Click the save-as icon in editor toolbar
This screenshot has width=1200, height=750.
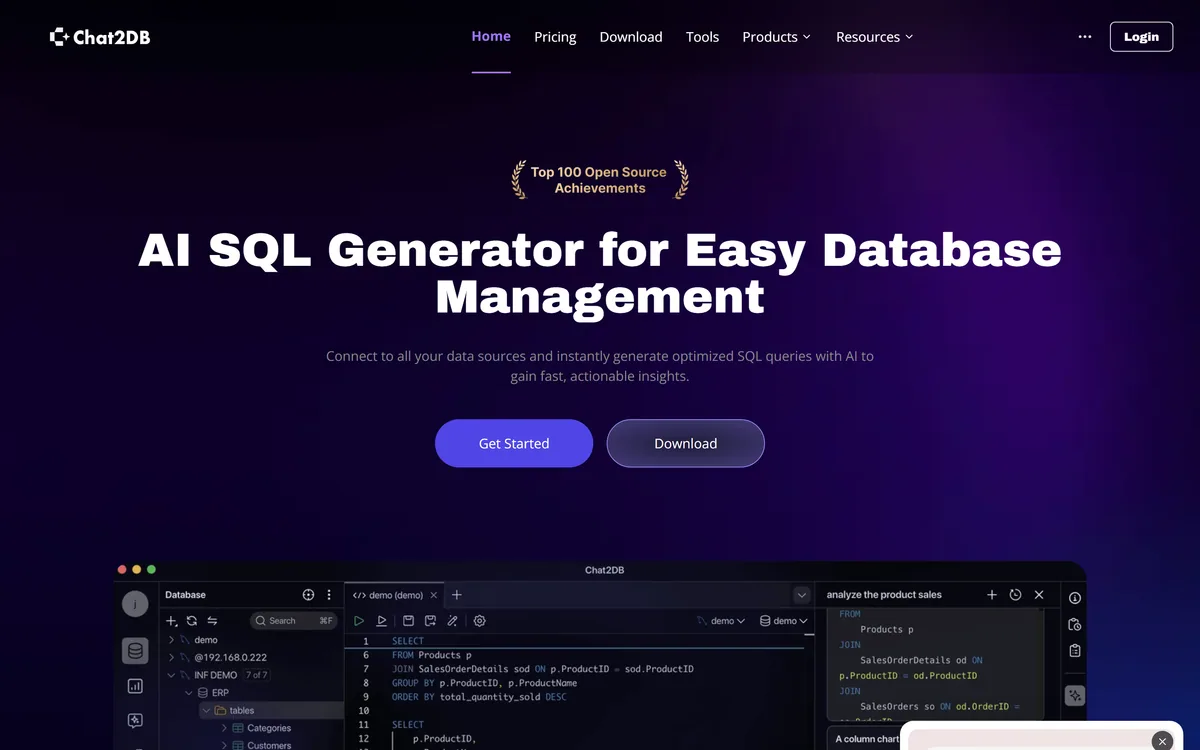[x=430, y=621]
